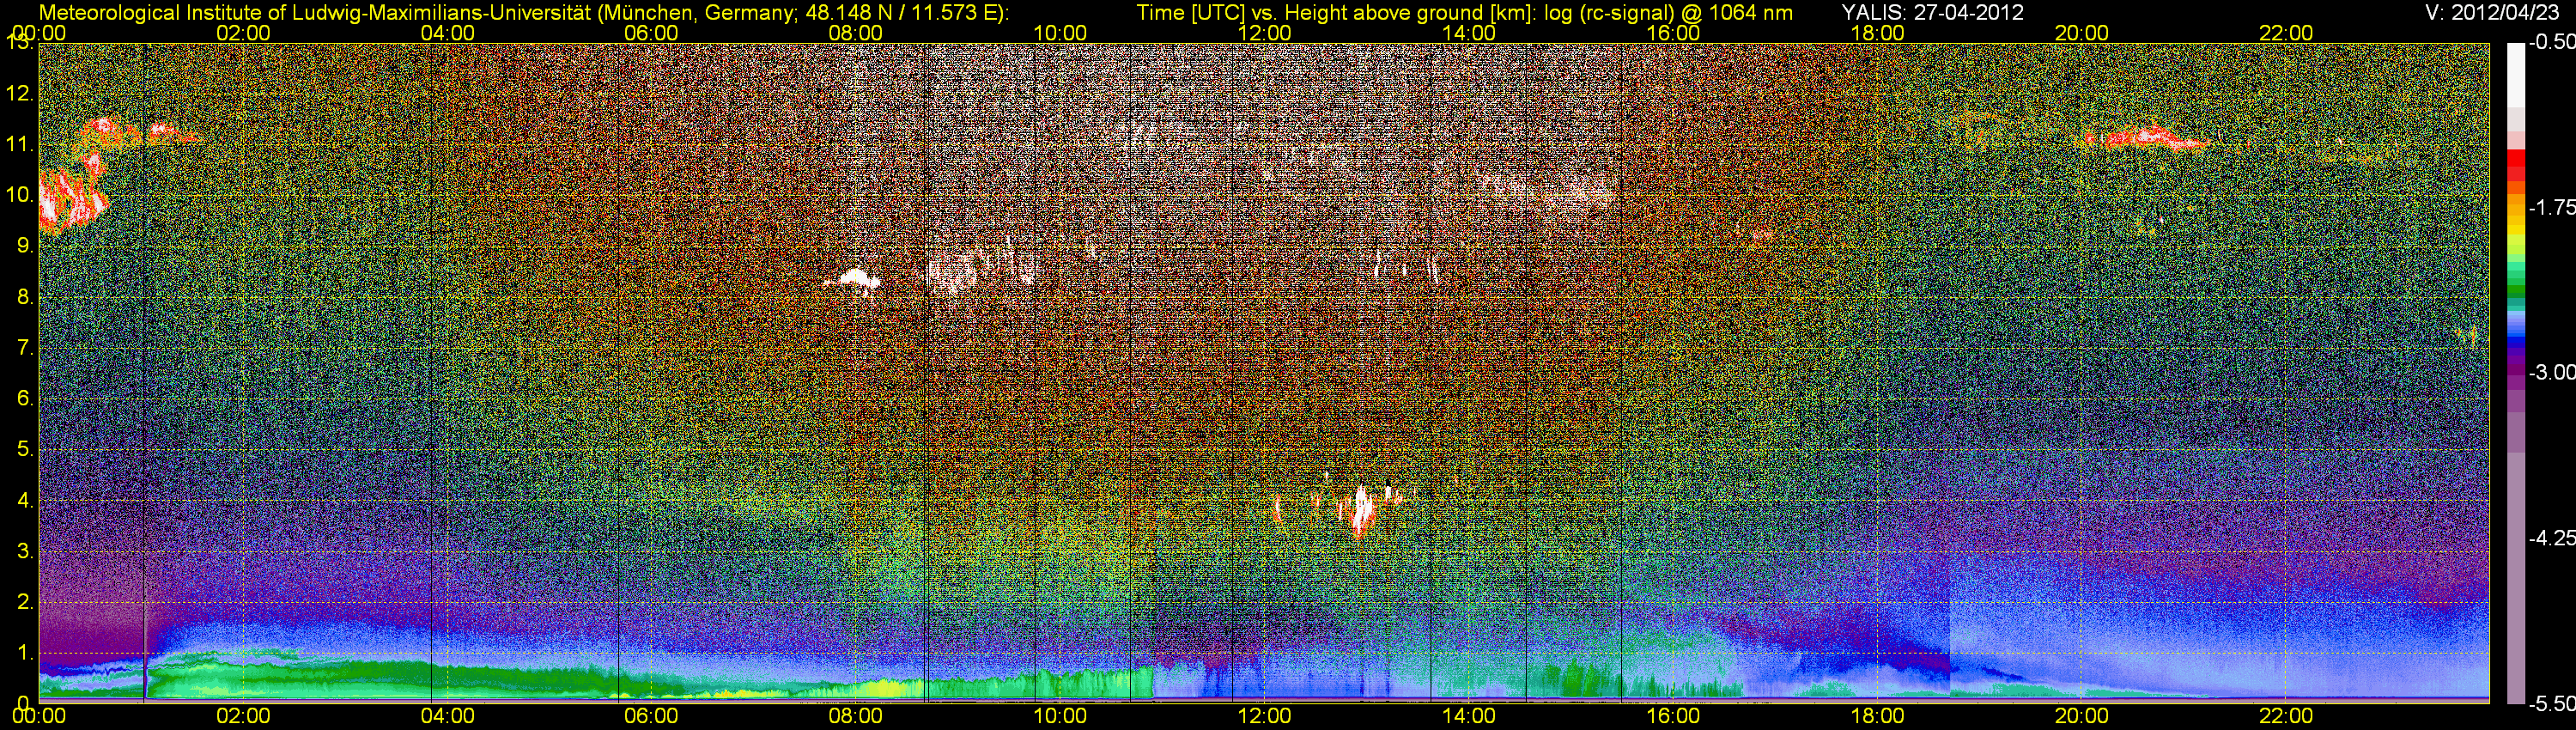This screenshot has height=730, width=2576.
Task: Click the blue band of the color scale
Action: pos(2515,335)
